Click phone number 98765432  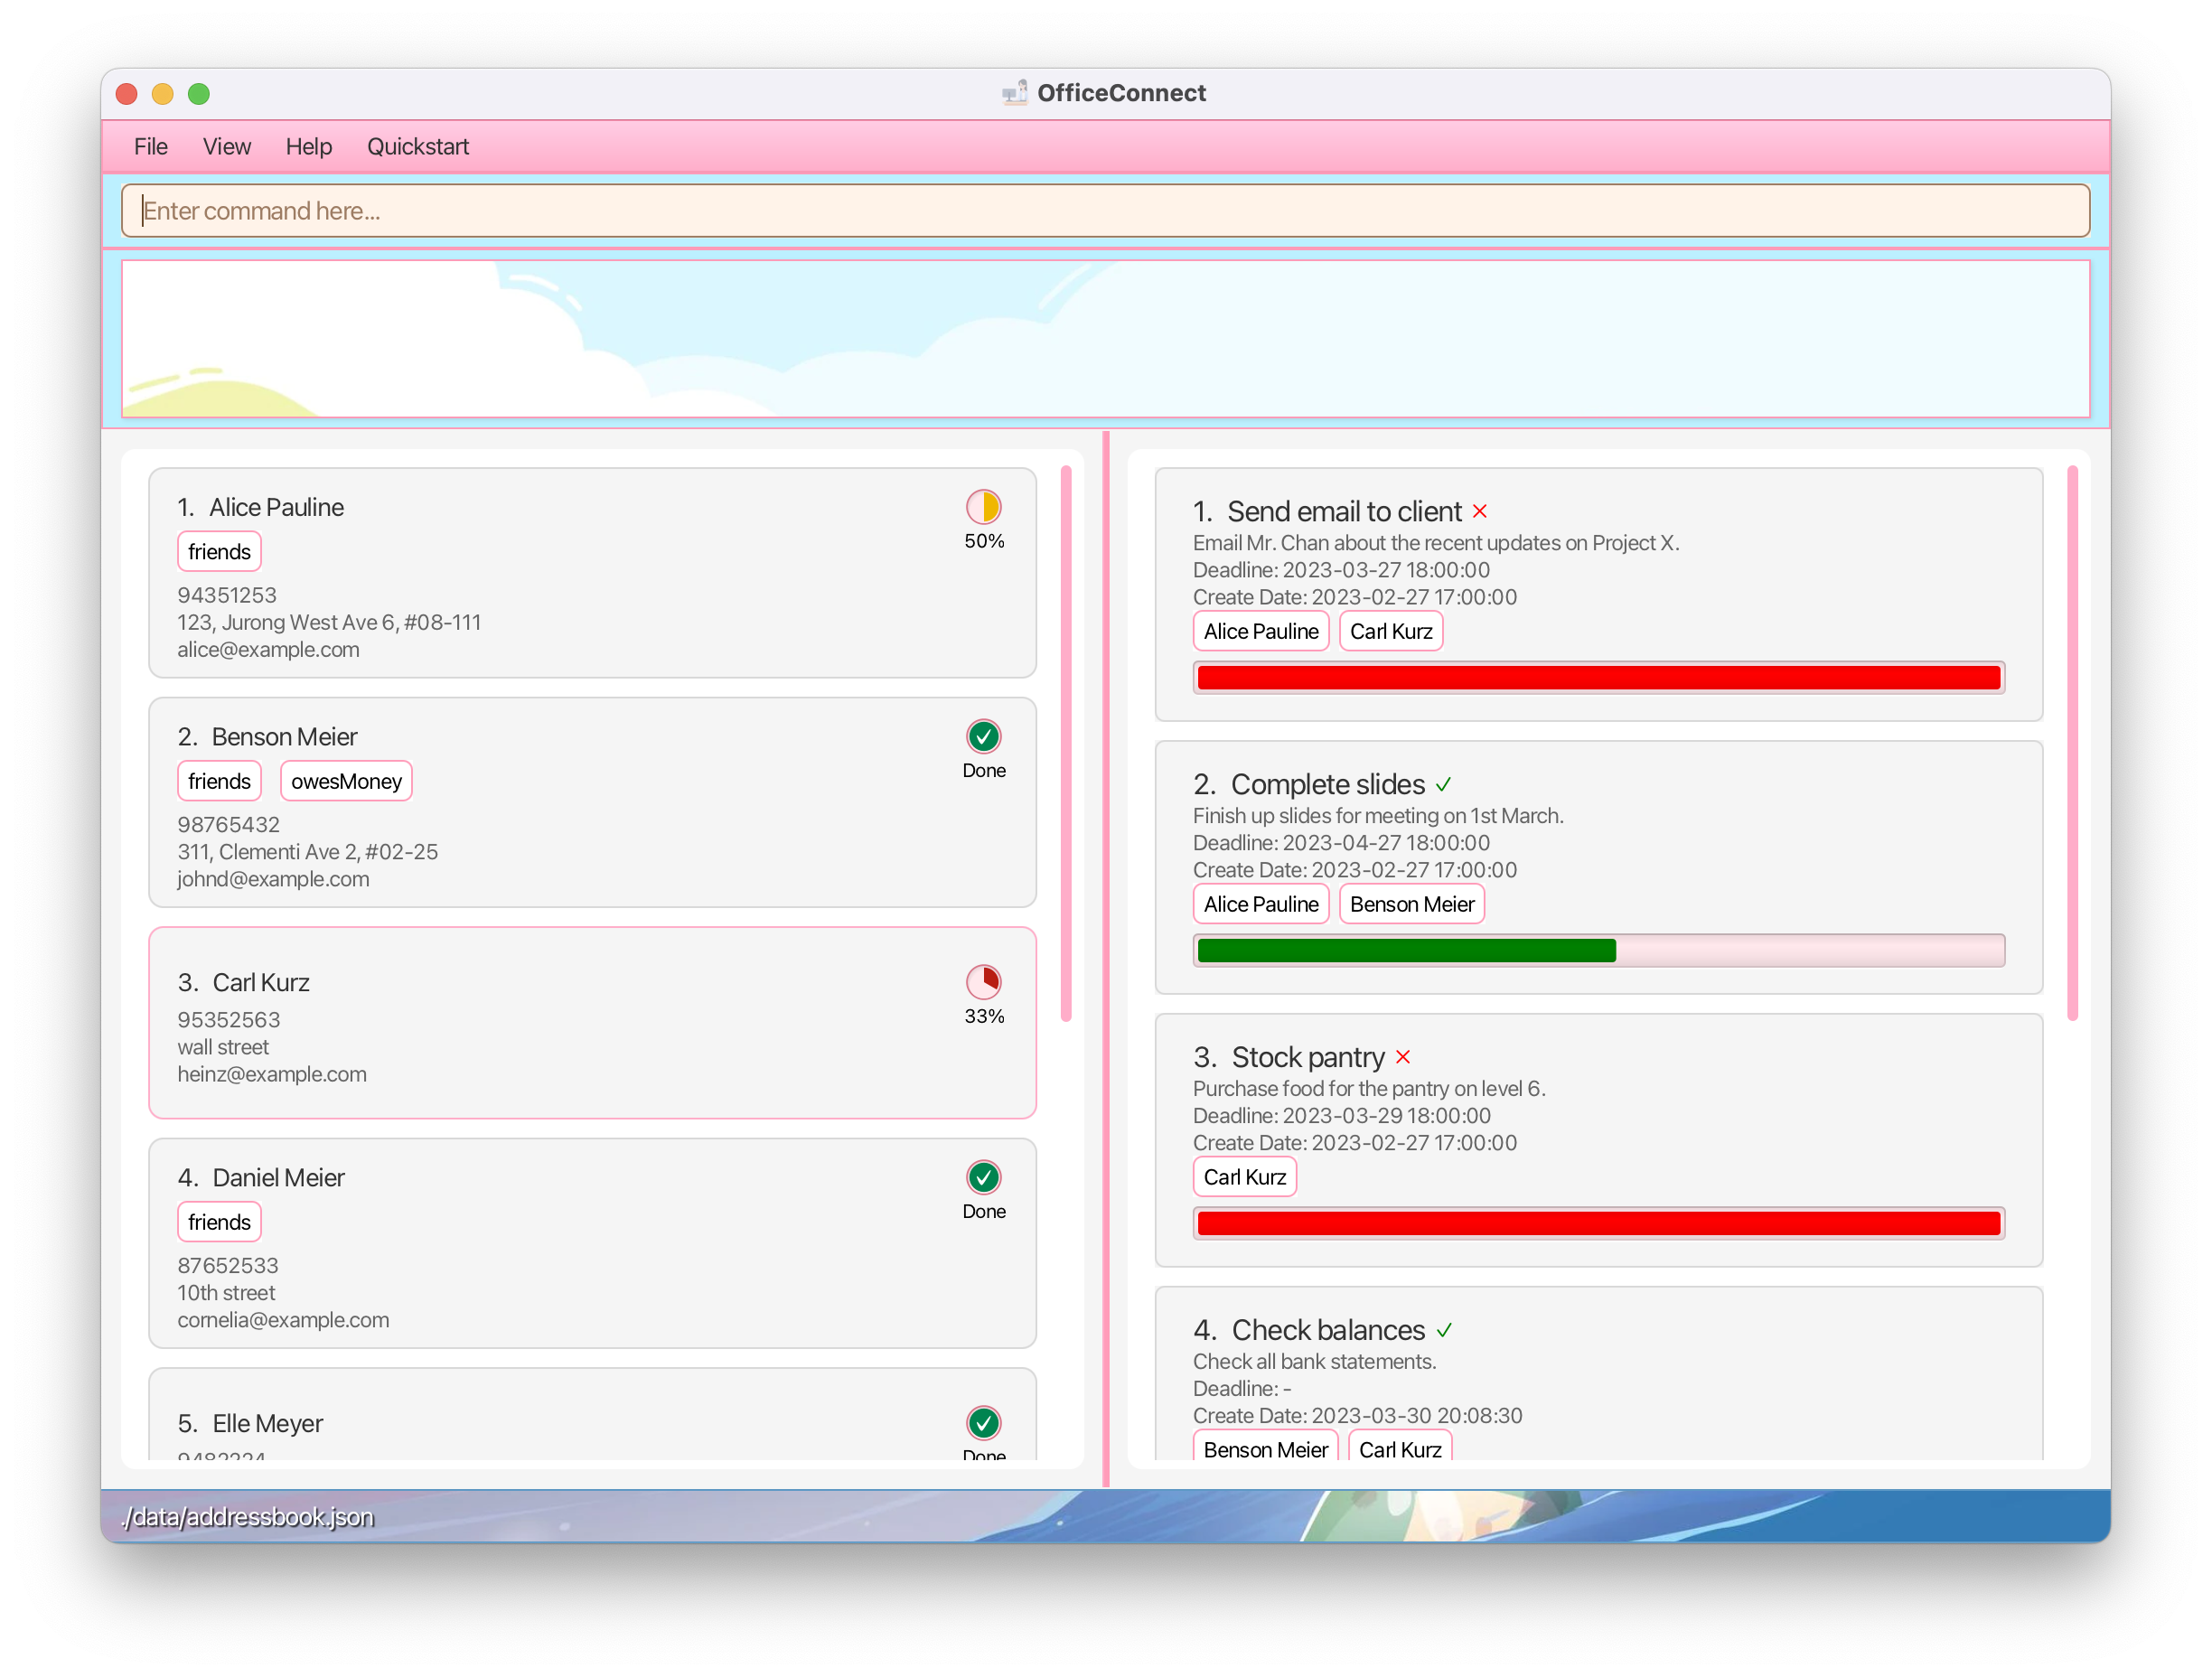228,826
